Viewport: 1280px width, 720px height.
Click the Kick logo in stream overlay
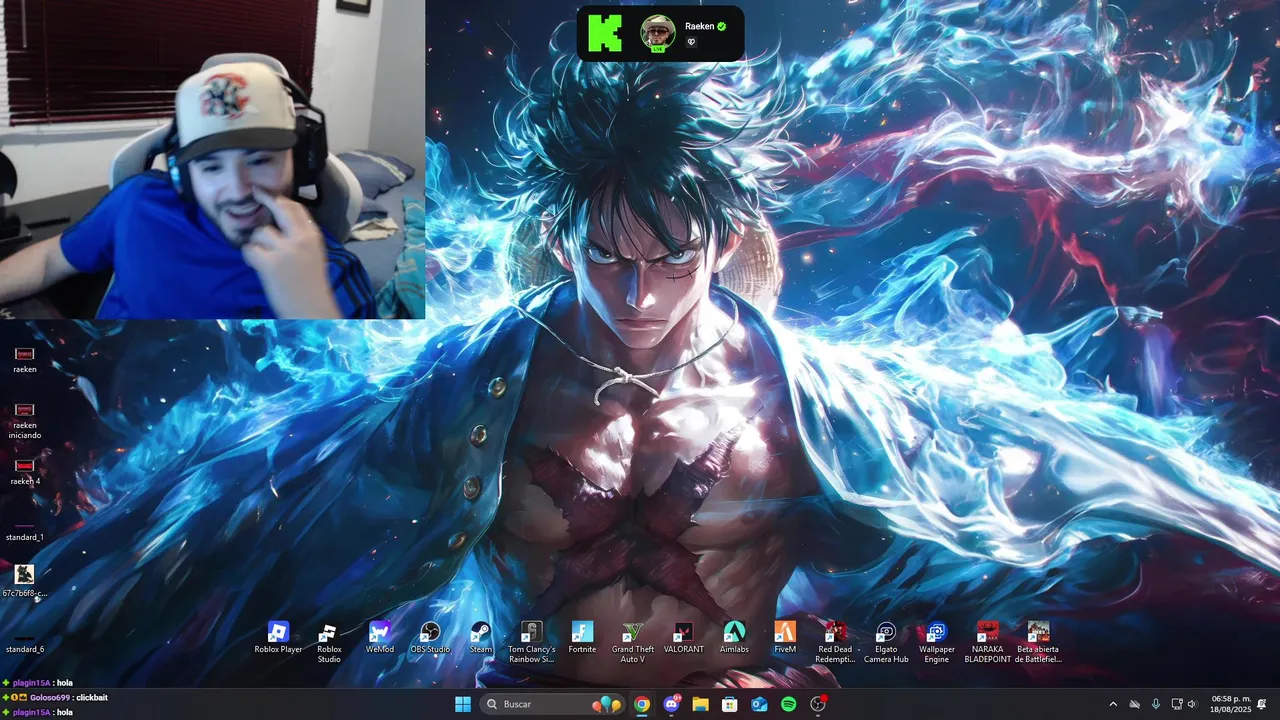point(605,33)
